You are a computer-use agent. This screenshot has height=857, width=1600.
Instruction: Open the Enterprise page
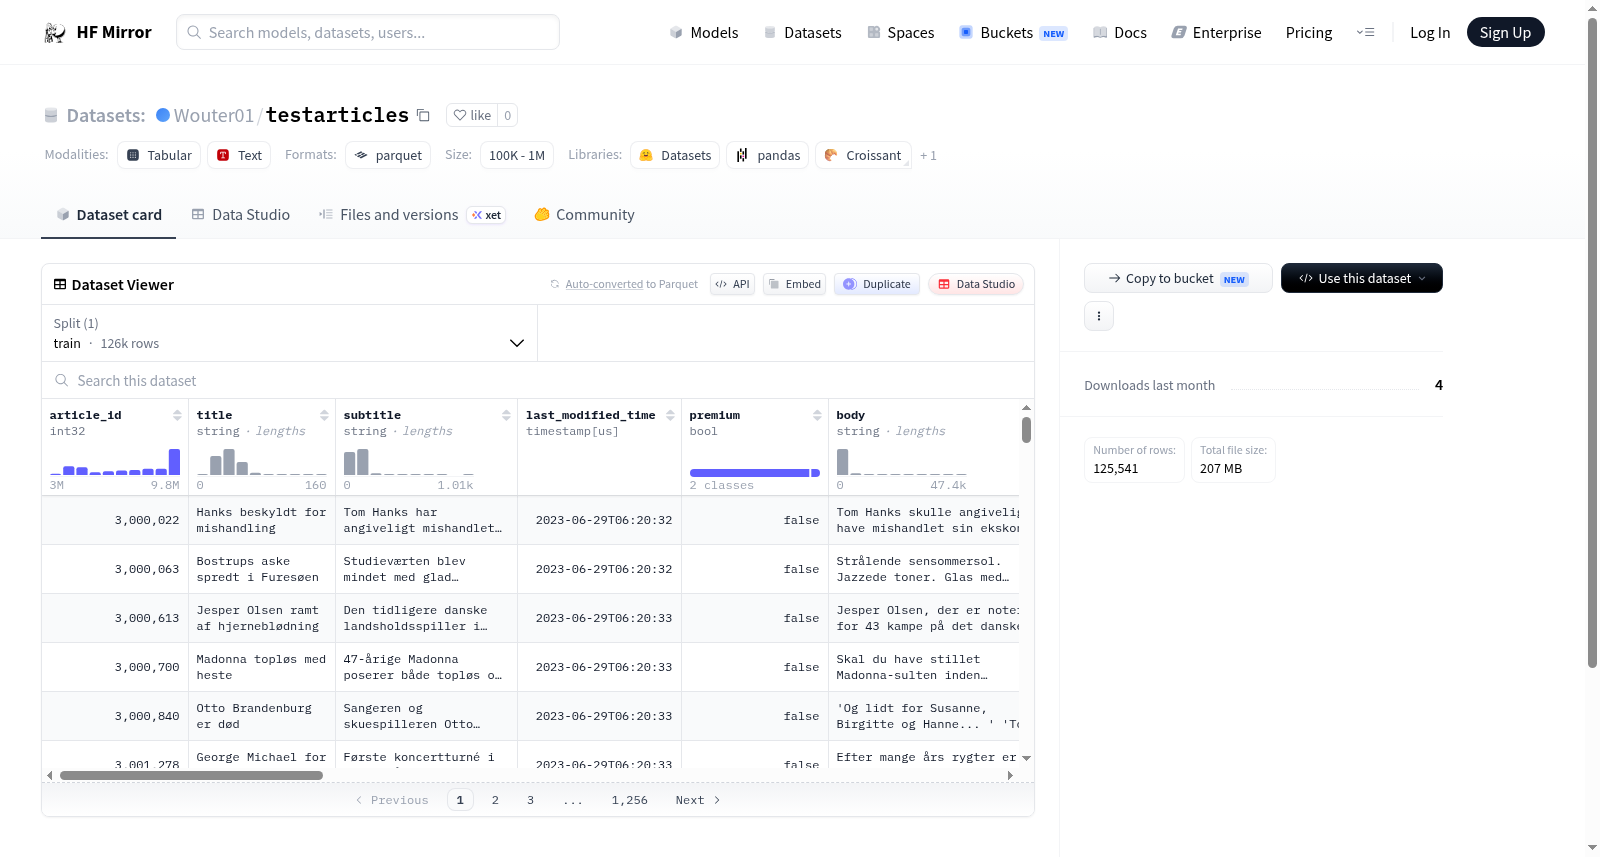click(x=1216, y=33)
